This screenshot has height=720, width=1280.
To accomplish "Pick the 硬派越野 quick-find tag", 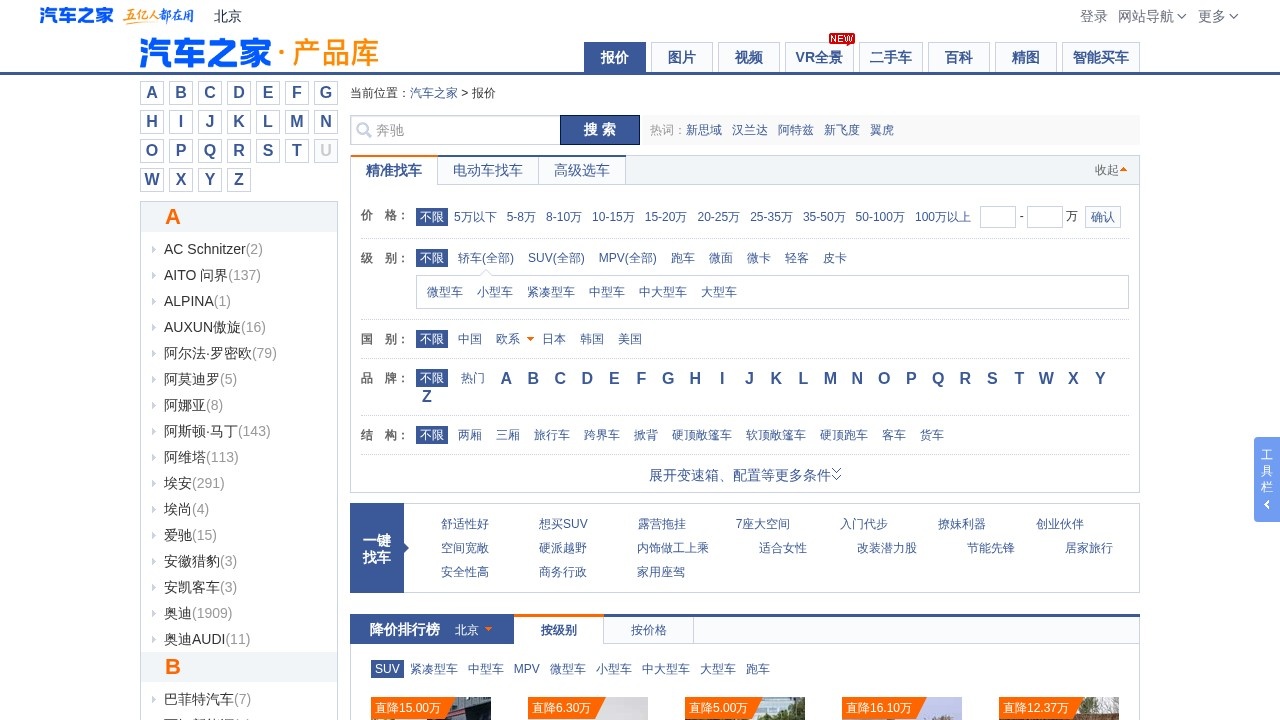I will [563, 548].
